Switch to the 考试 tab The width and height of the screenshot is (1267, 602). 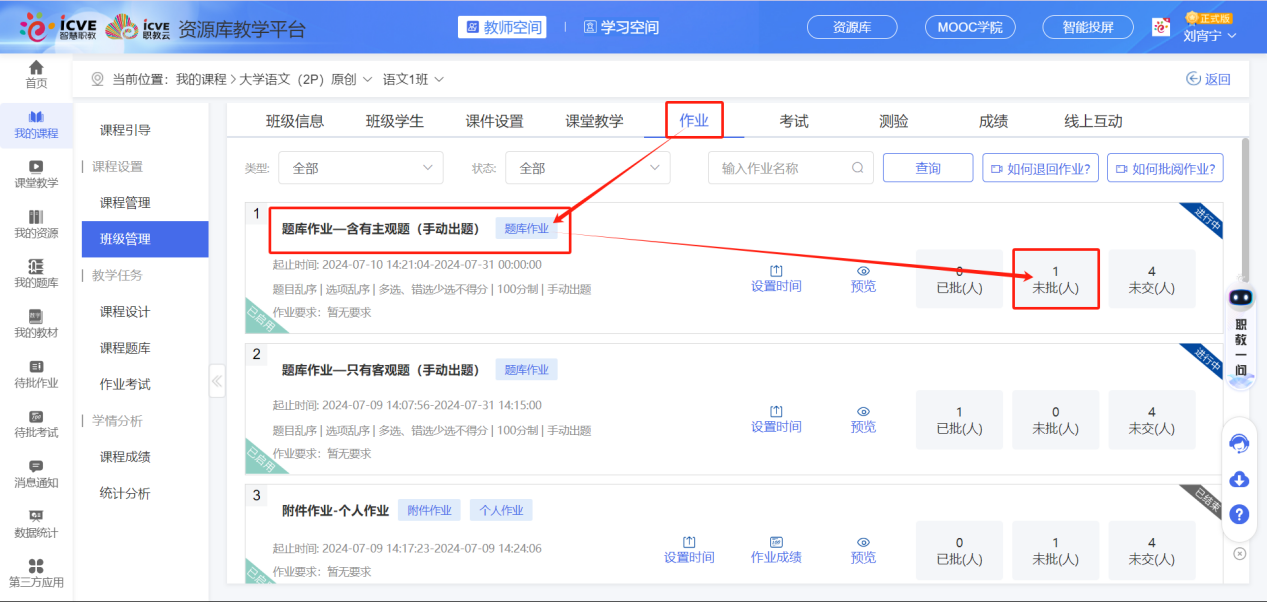(x=794, y=121)
